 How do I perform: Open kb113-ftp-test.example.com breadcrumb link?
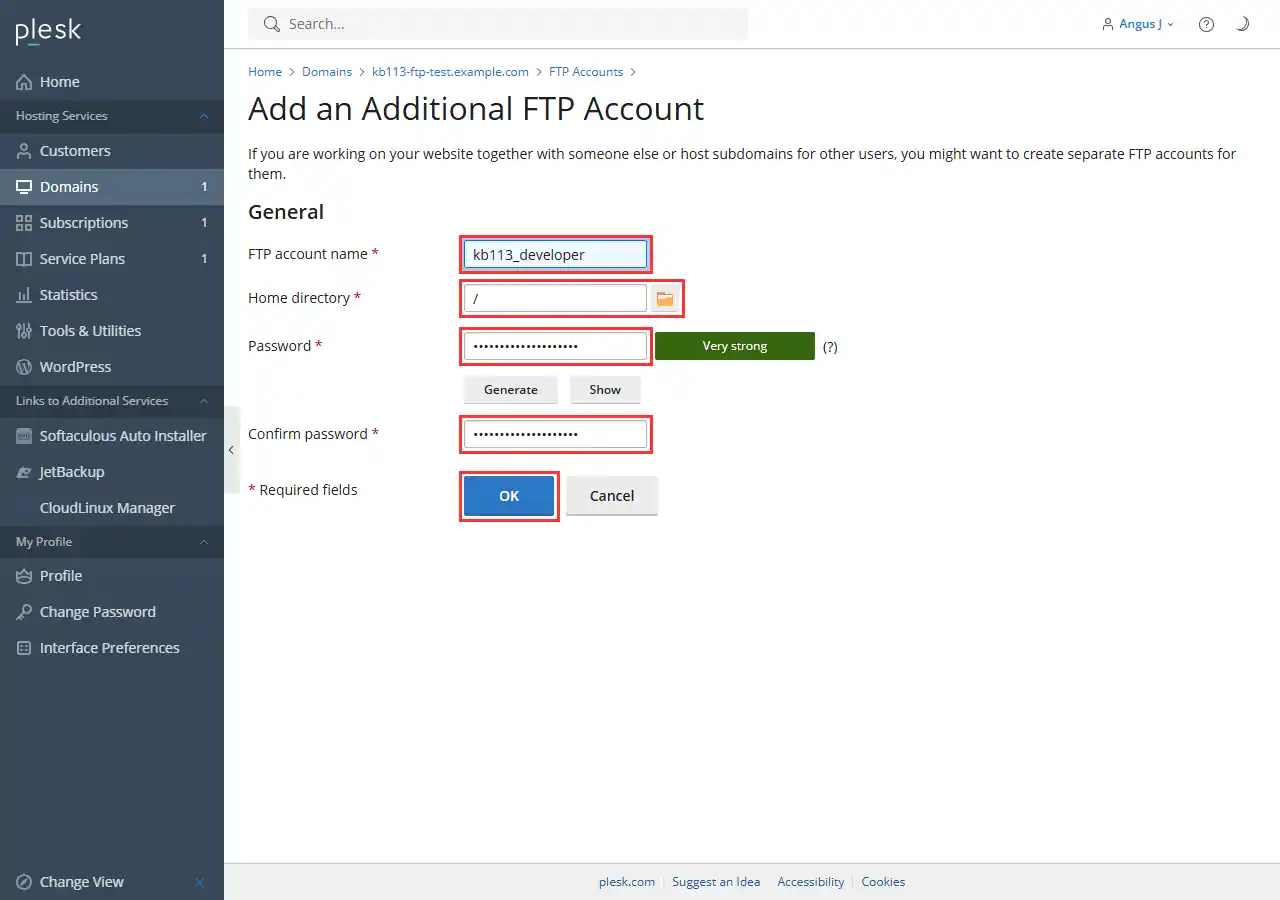tap(450, 72)
